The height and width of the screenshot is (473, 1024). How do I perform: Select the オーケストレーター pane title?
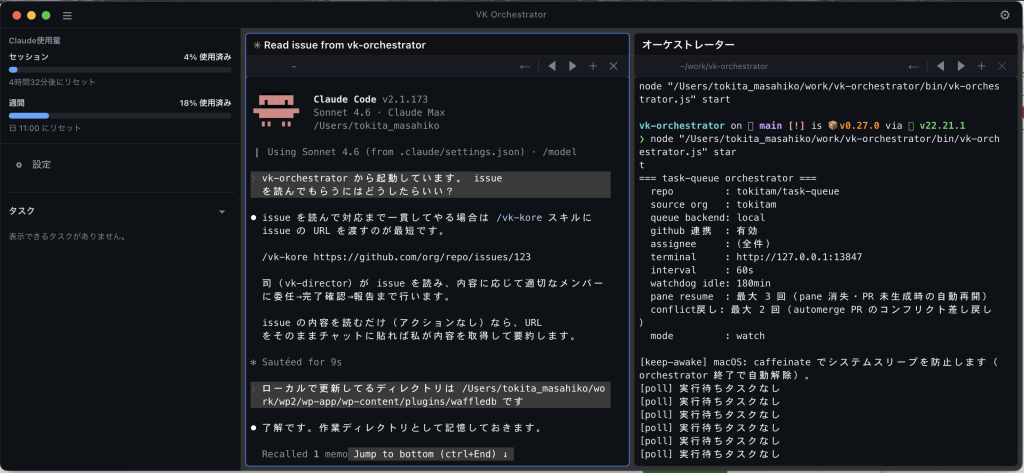pos(688,45)
